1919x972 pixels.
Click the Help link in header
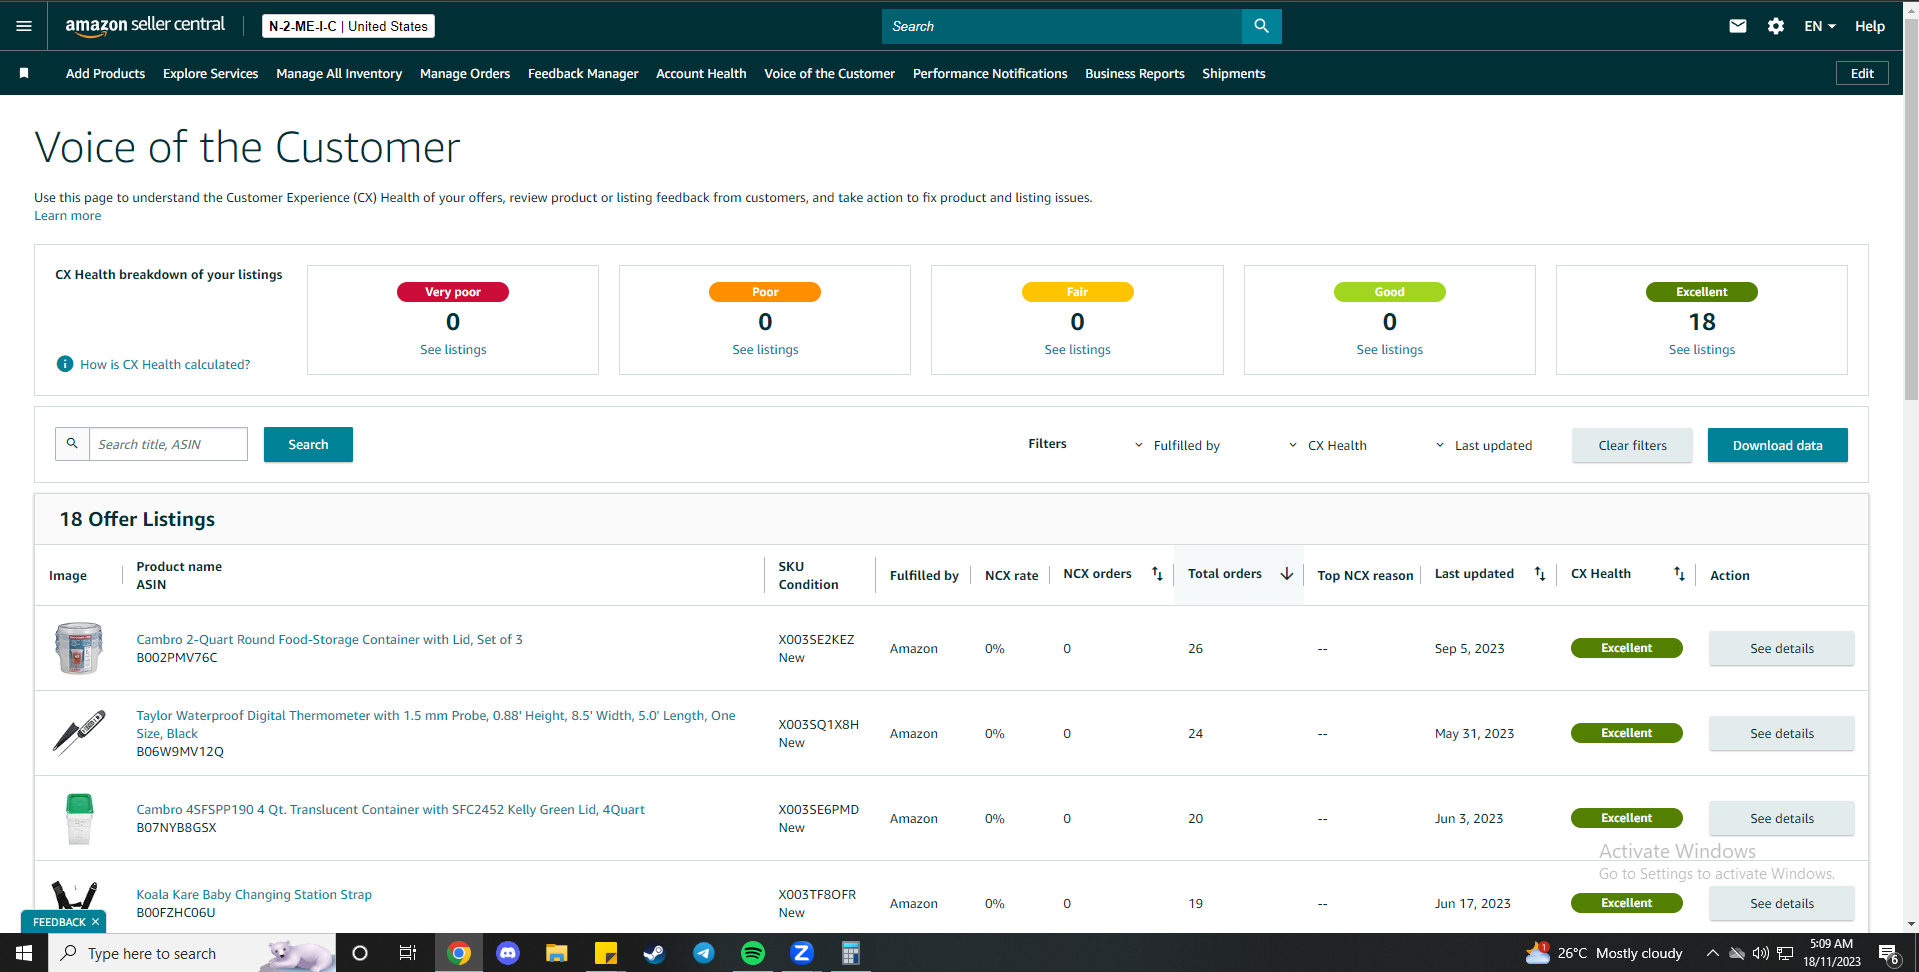1869,26
